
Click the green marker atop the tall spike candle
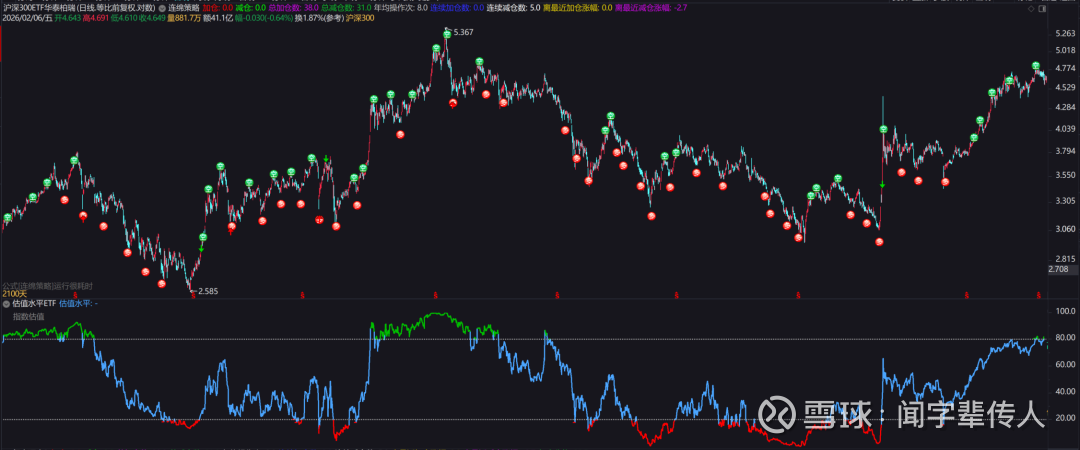(x=882, y=130)
